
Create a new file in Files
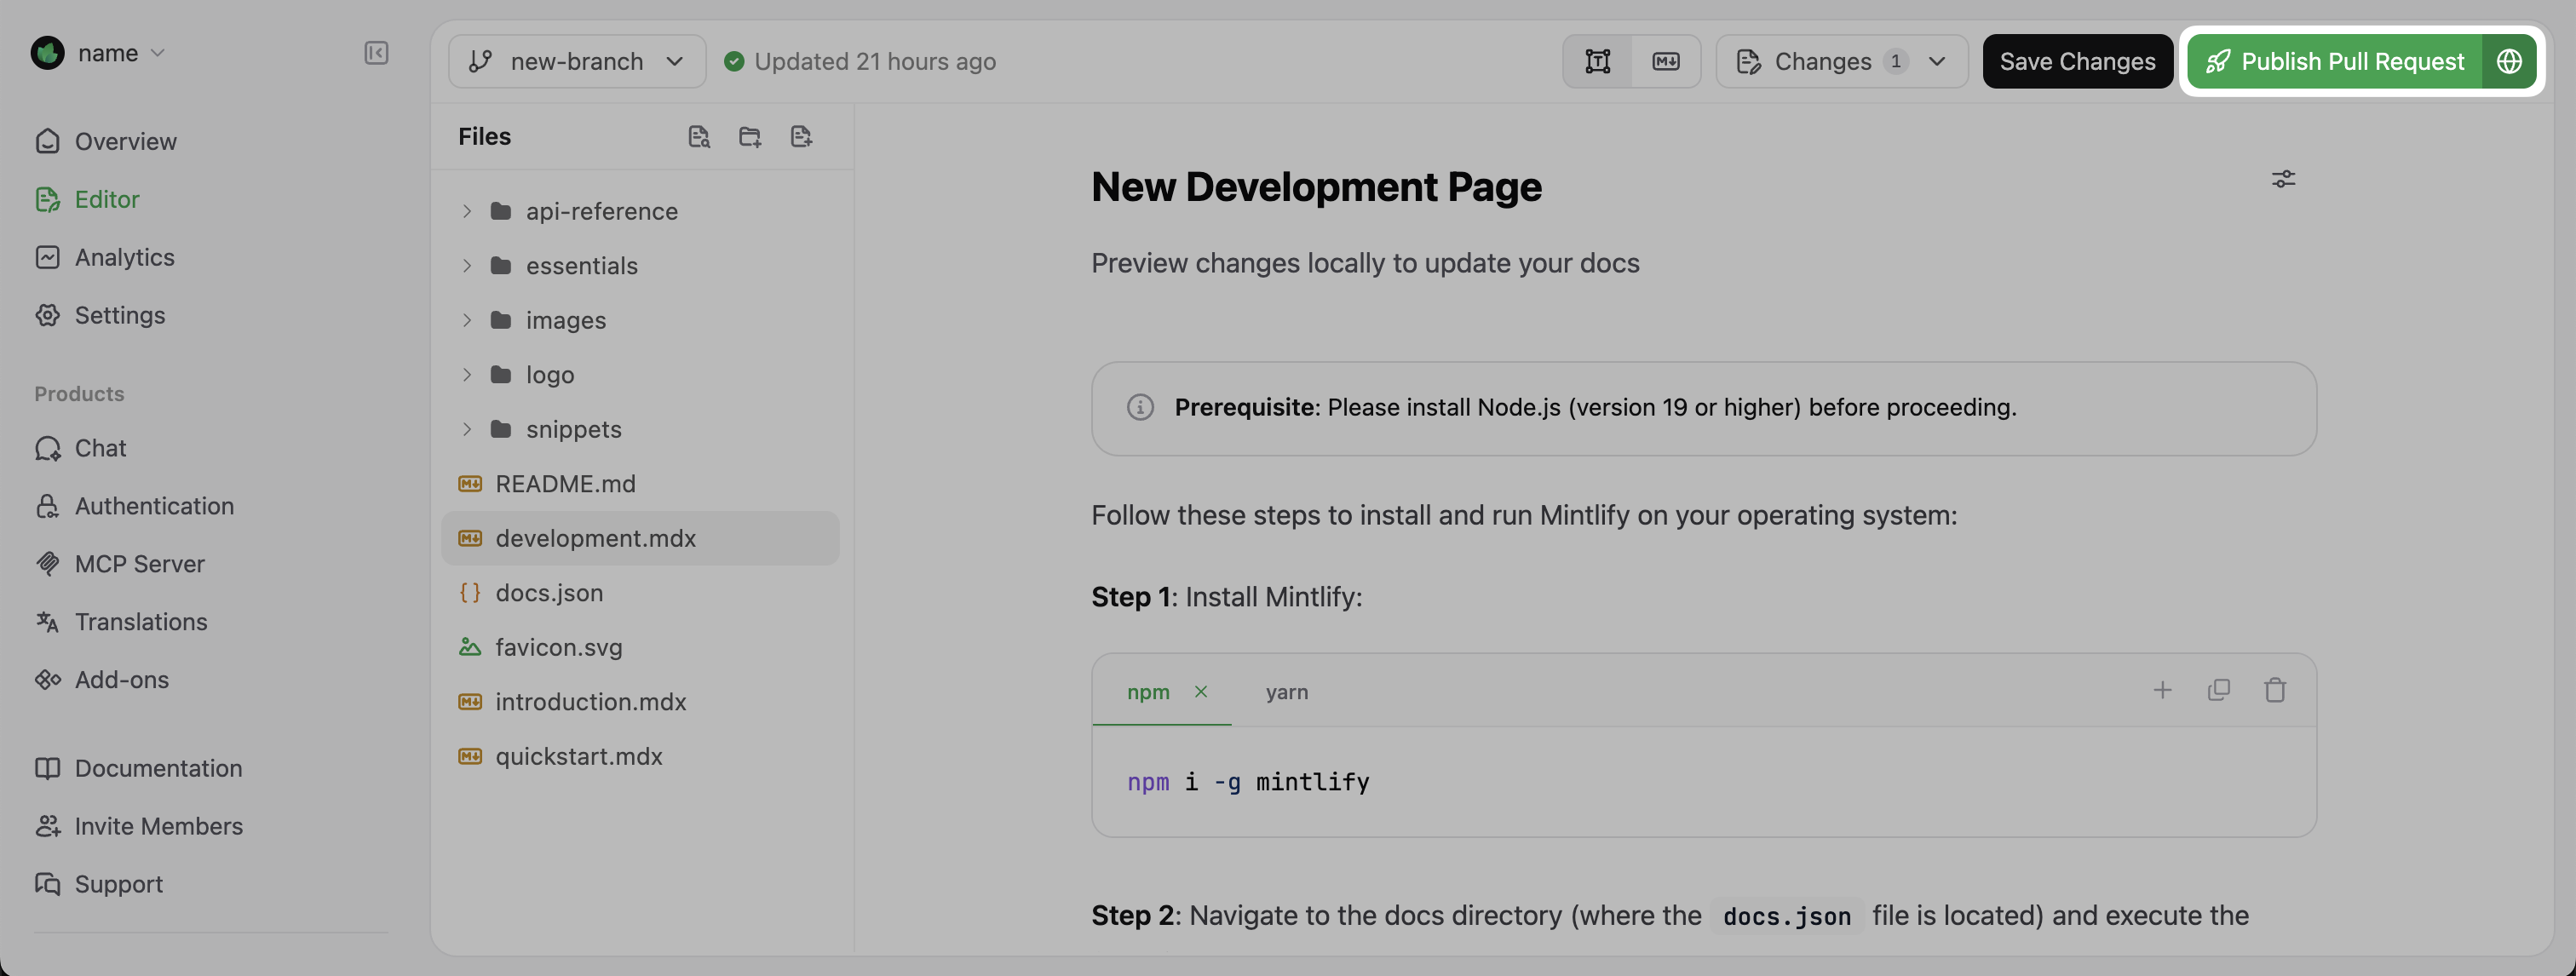(800, 136)
